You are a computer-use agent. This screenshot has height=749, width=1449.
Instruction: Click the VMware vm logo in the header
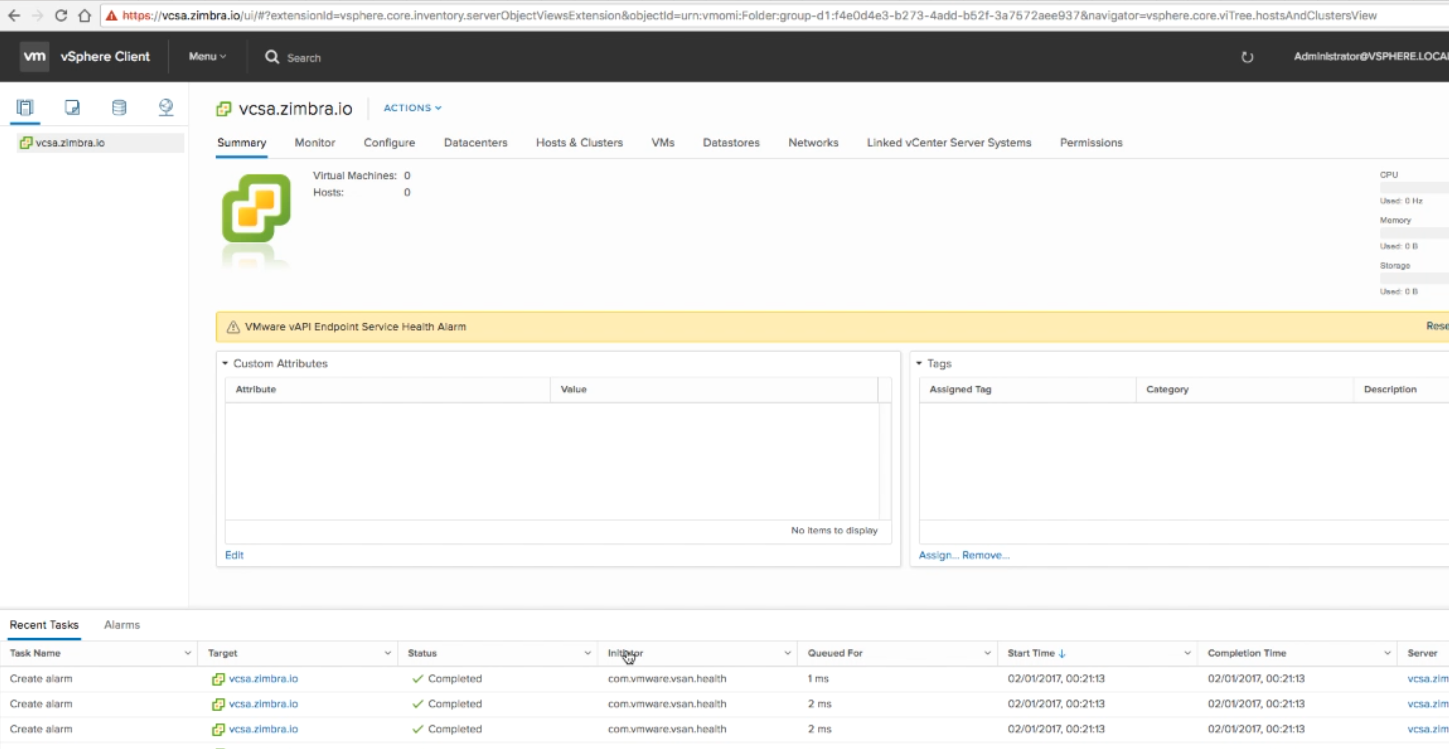[35, 56]
